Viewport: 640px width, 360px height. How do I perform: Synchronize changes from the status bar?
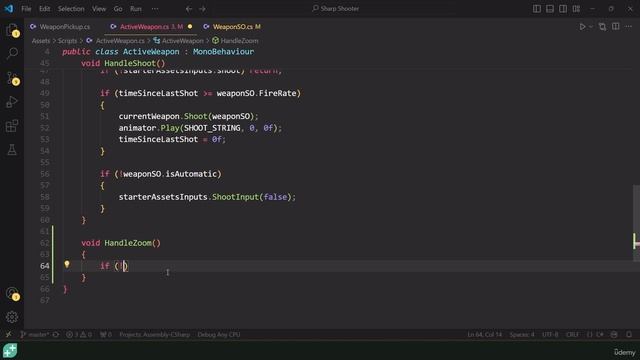pyautogui.click(x=56, y=334)
